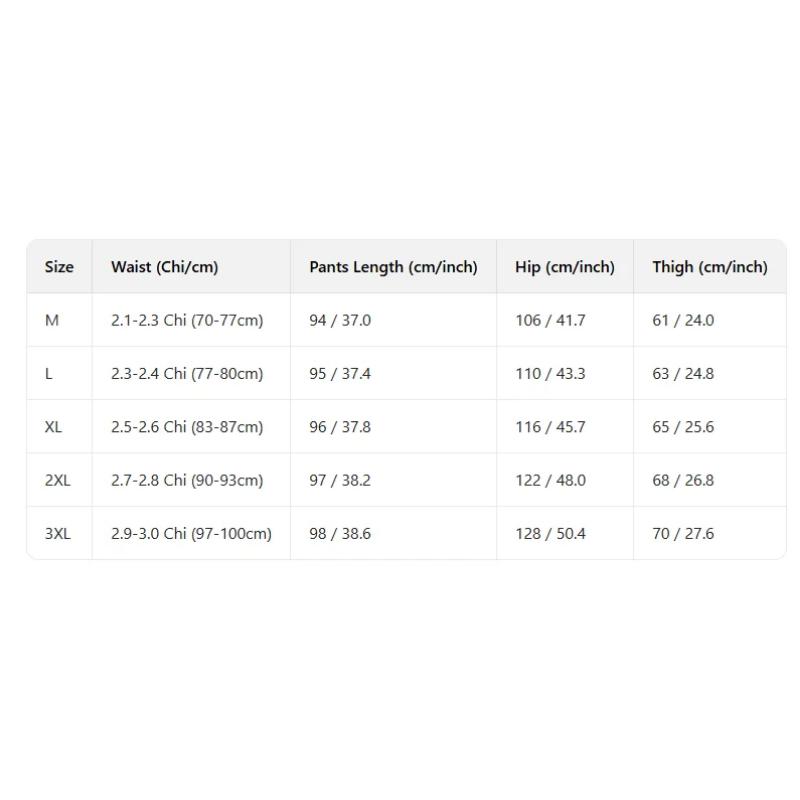Click pants length 94 / 37.0
Screen dimensions: 800x800
[x=340, y=320]
